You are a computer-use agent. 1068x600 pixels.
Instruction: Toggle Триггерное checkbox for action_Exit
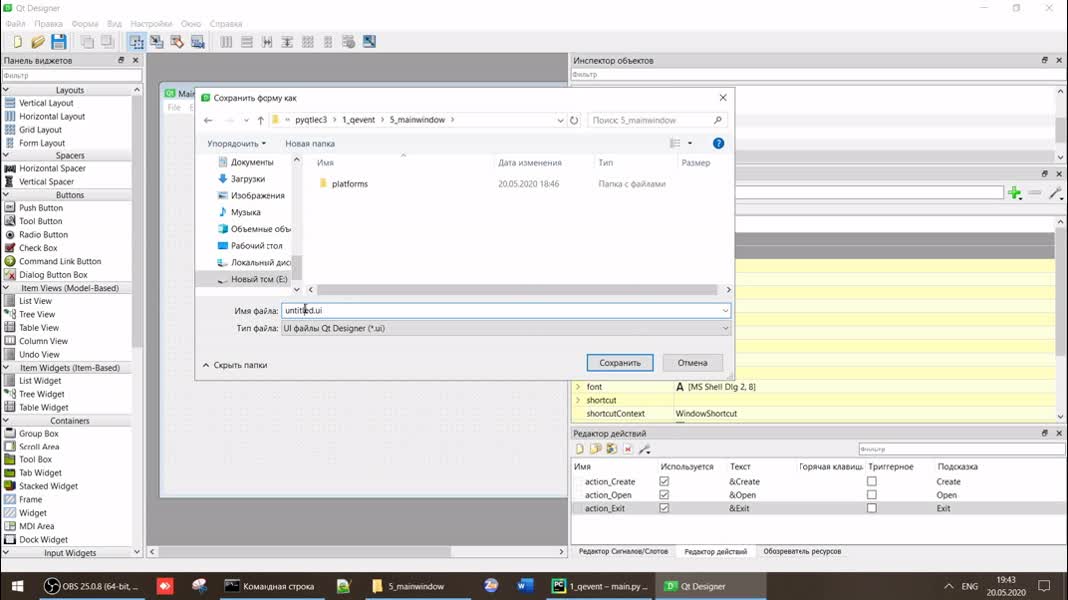pyautogui.click(x=872, y=508)
